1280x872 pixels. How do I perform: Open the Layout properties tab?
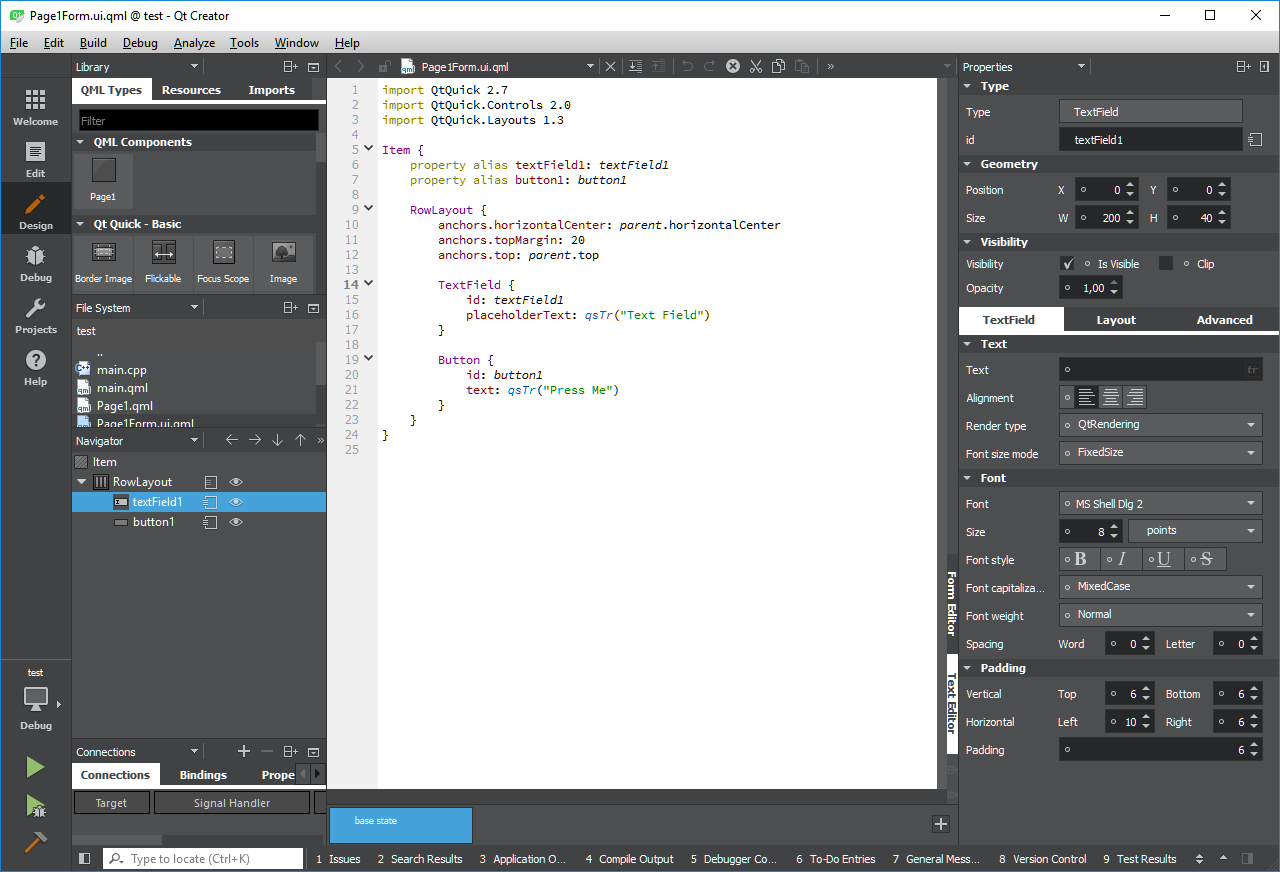tap(1116, 320)
